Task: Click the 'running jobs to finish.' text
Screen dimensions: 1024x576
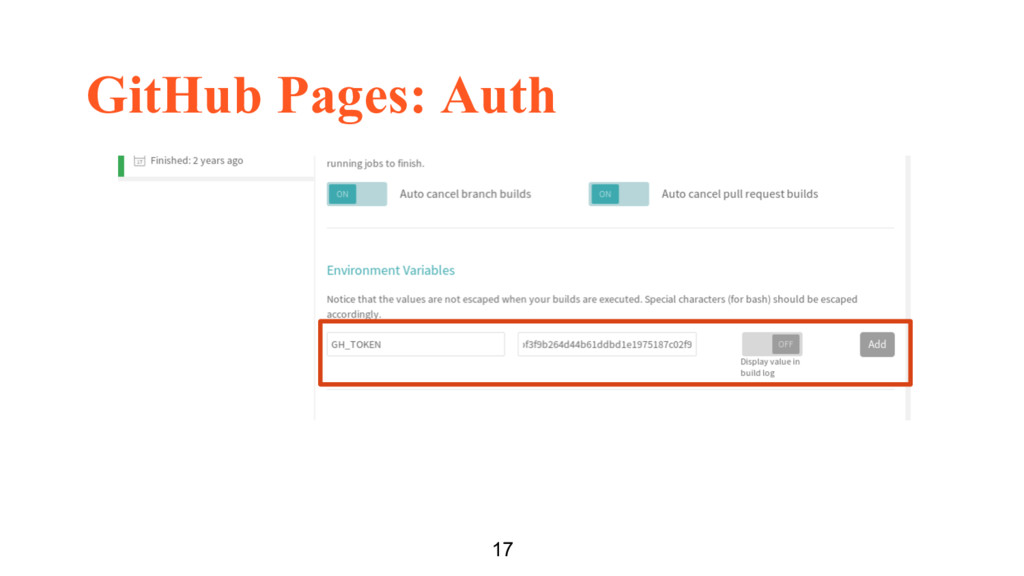Action: [x=376, y=163]
